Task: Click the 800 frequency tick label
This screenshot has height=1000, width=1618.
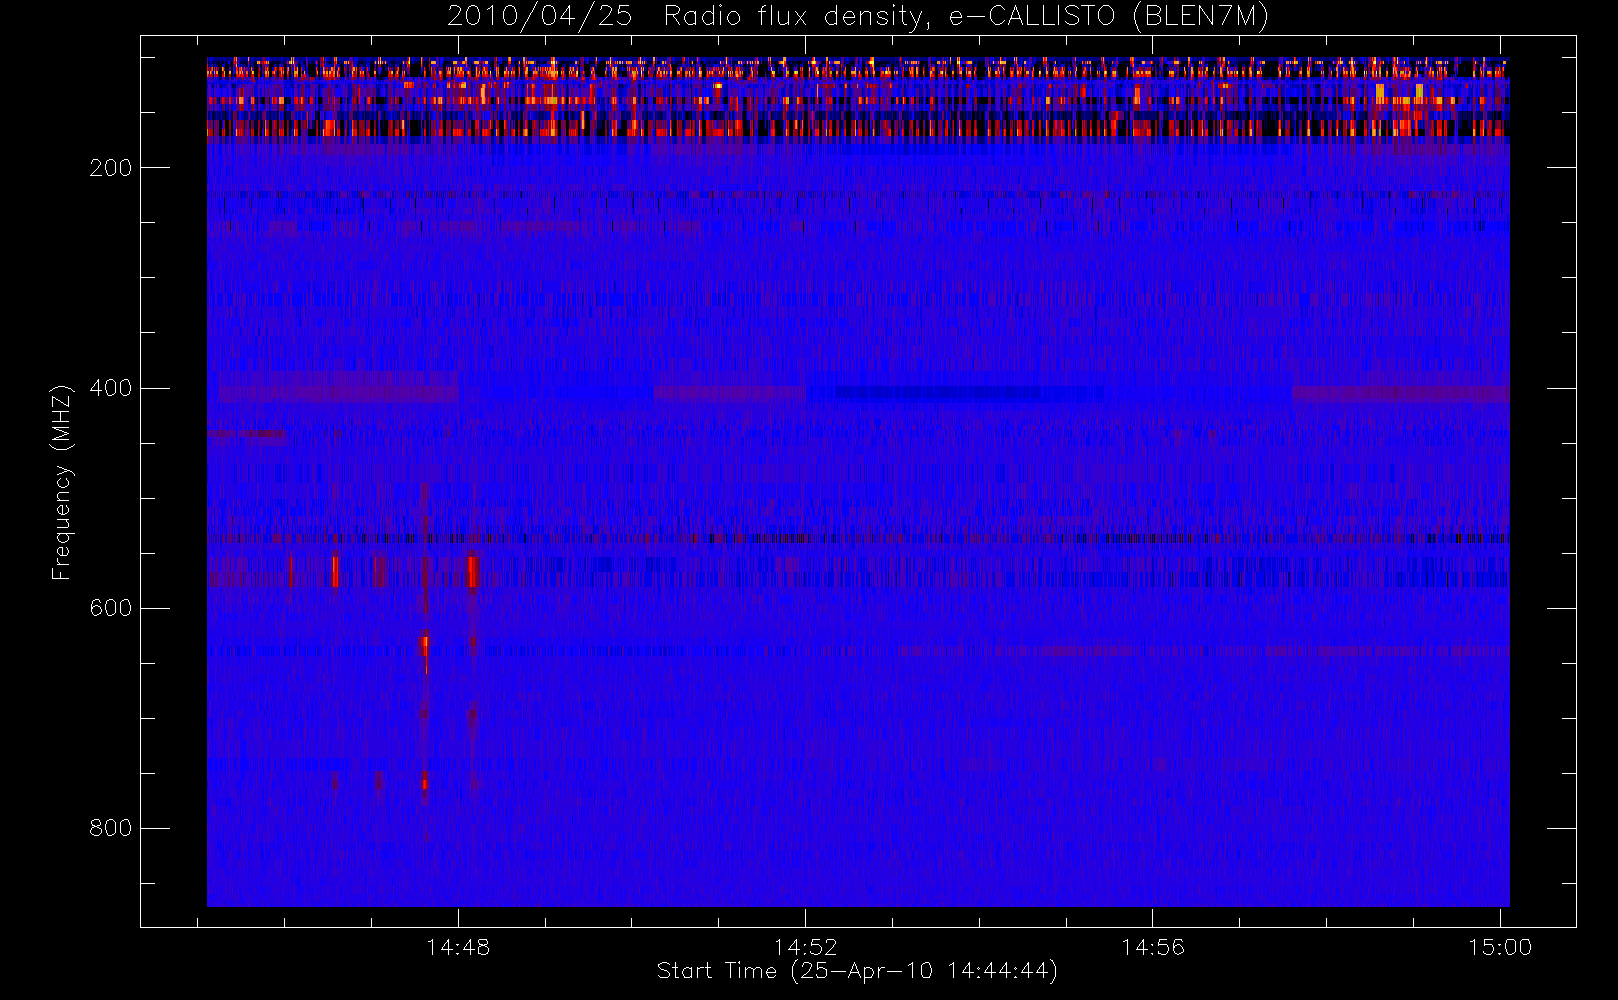Action: pyautogui.click(x=111, y=828)
